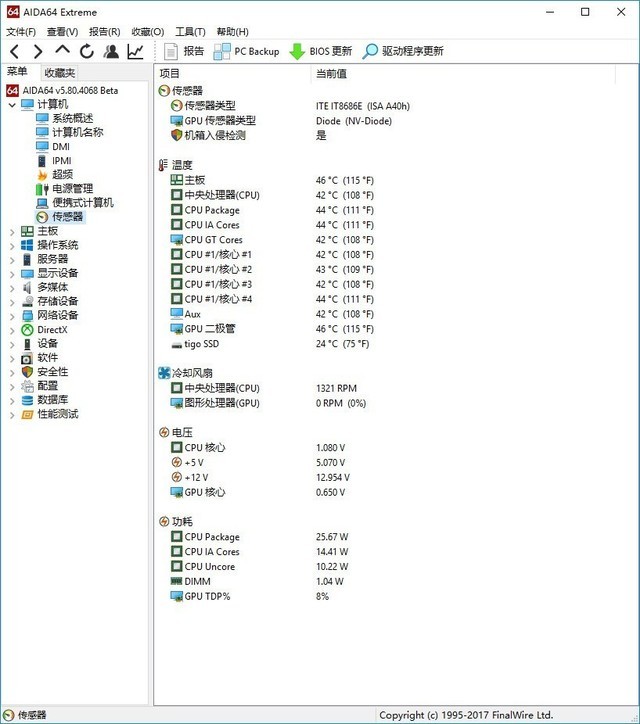This screenshot has height=724, width=640.
Task: Select 系统概述 in the tree
Action: click(65, 118)
